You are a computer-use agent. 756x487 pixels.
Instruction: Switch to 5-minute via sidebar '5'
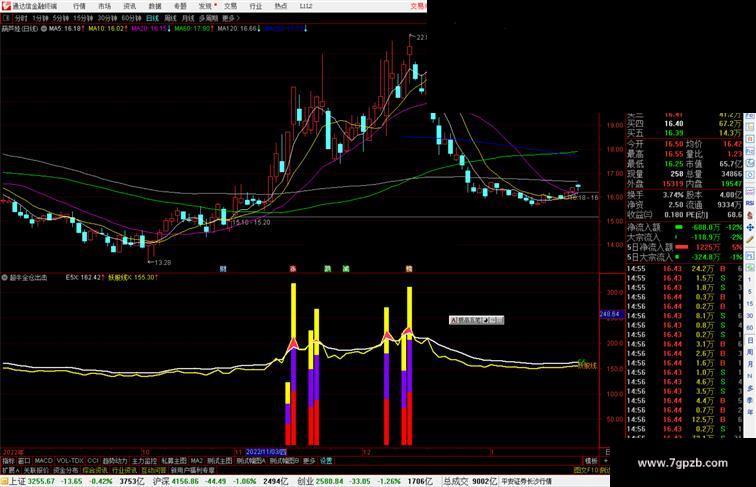[750, 292]
